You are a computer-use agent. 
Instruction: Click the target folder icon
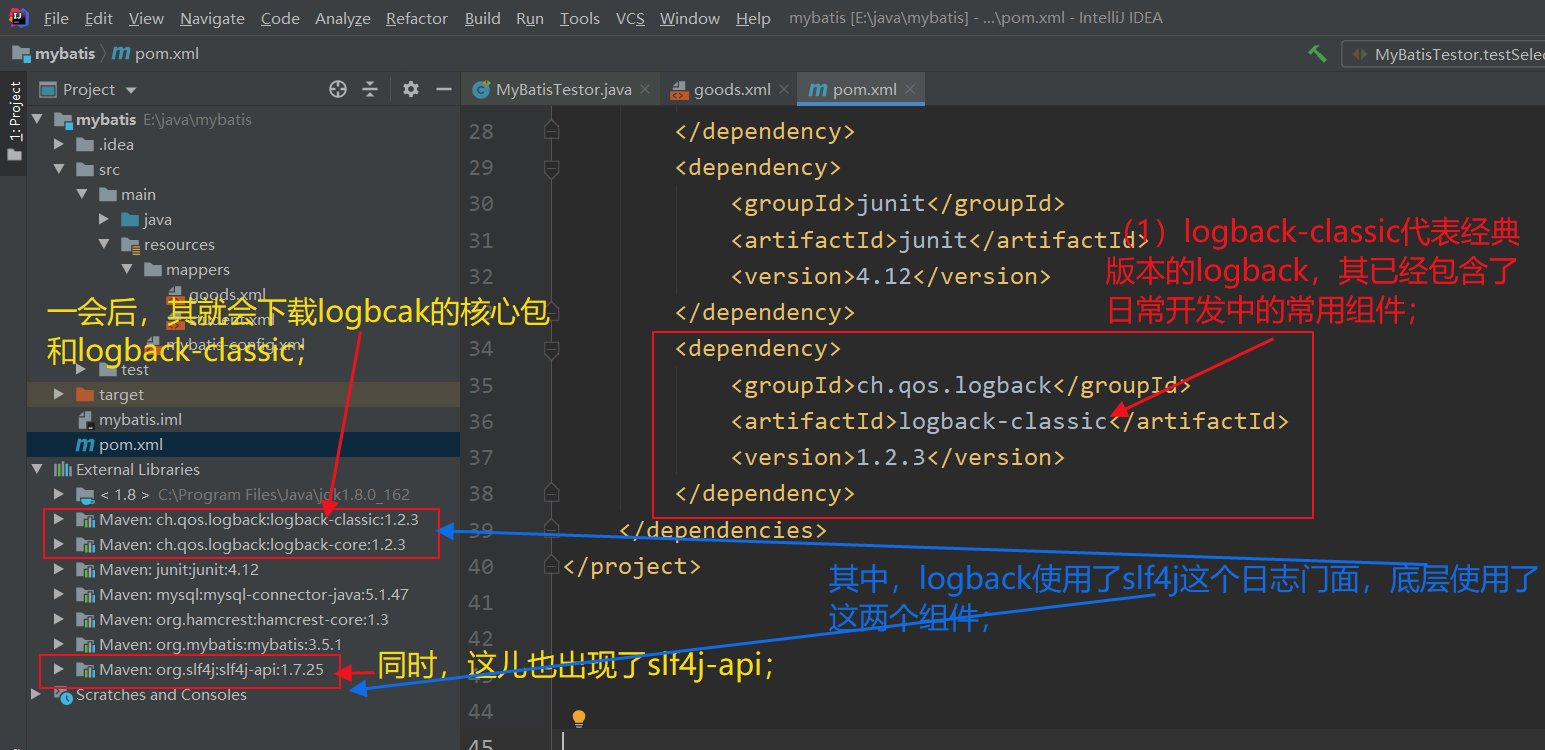pos(85,395)
